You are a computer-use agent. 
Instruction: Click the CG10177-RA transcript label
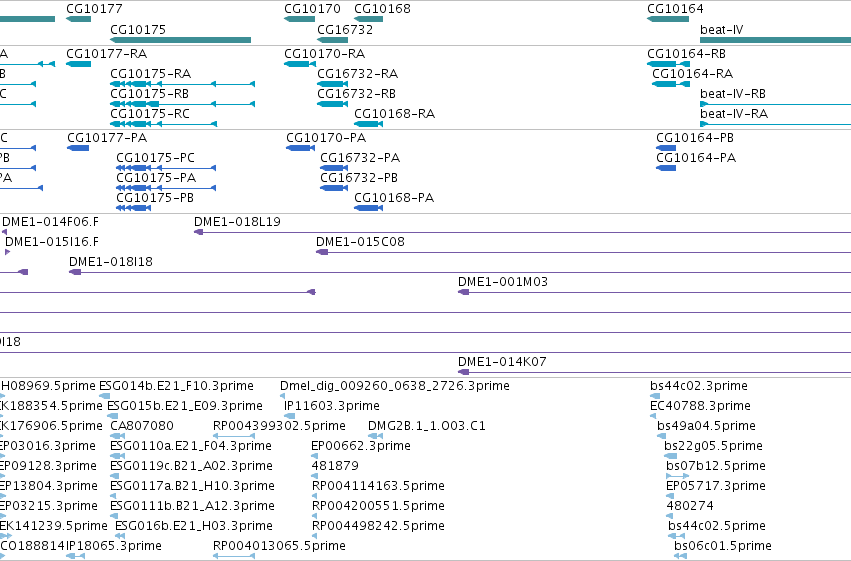coord(106,54)
